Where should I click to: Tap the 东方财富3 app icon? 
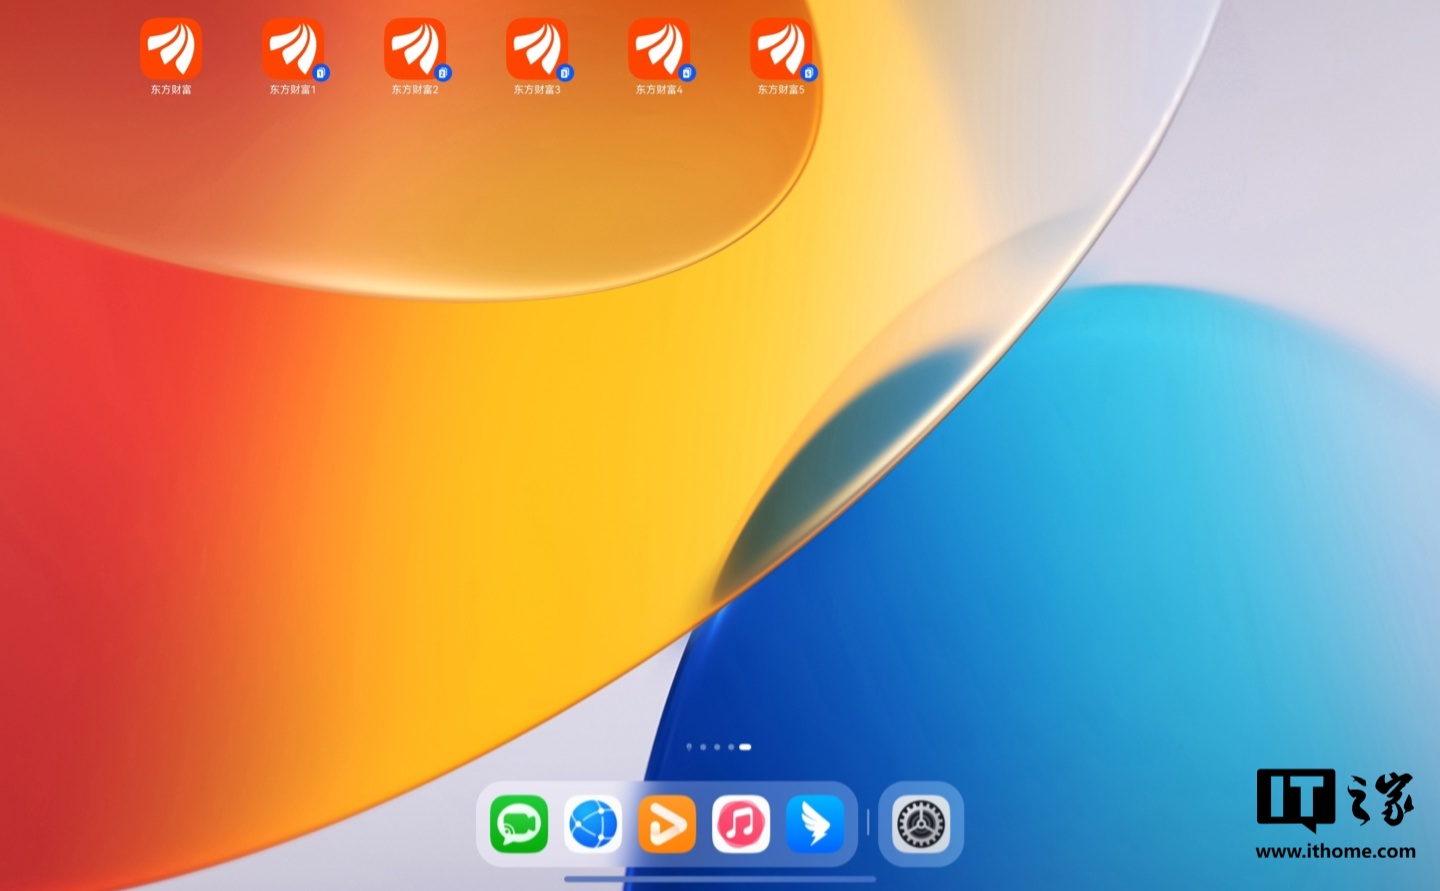537,49
